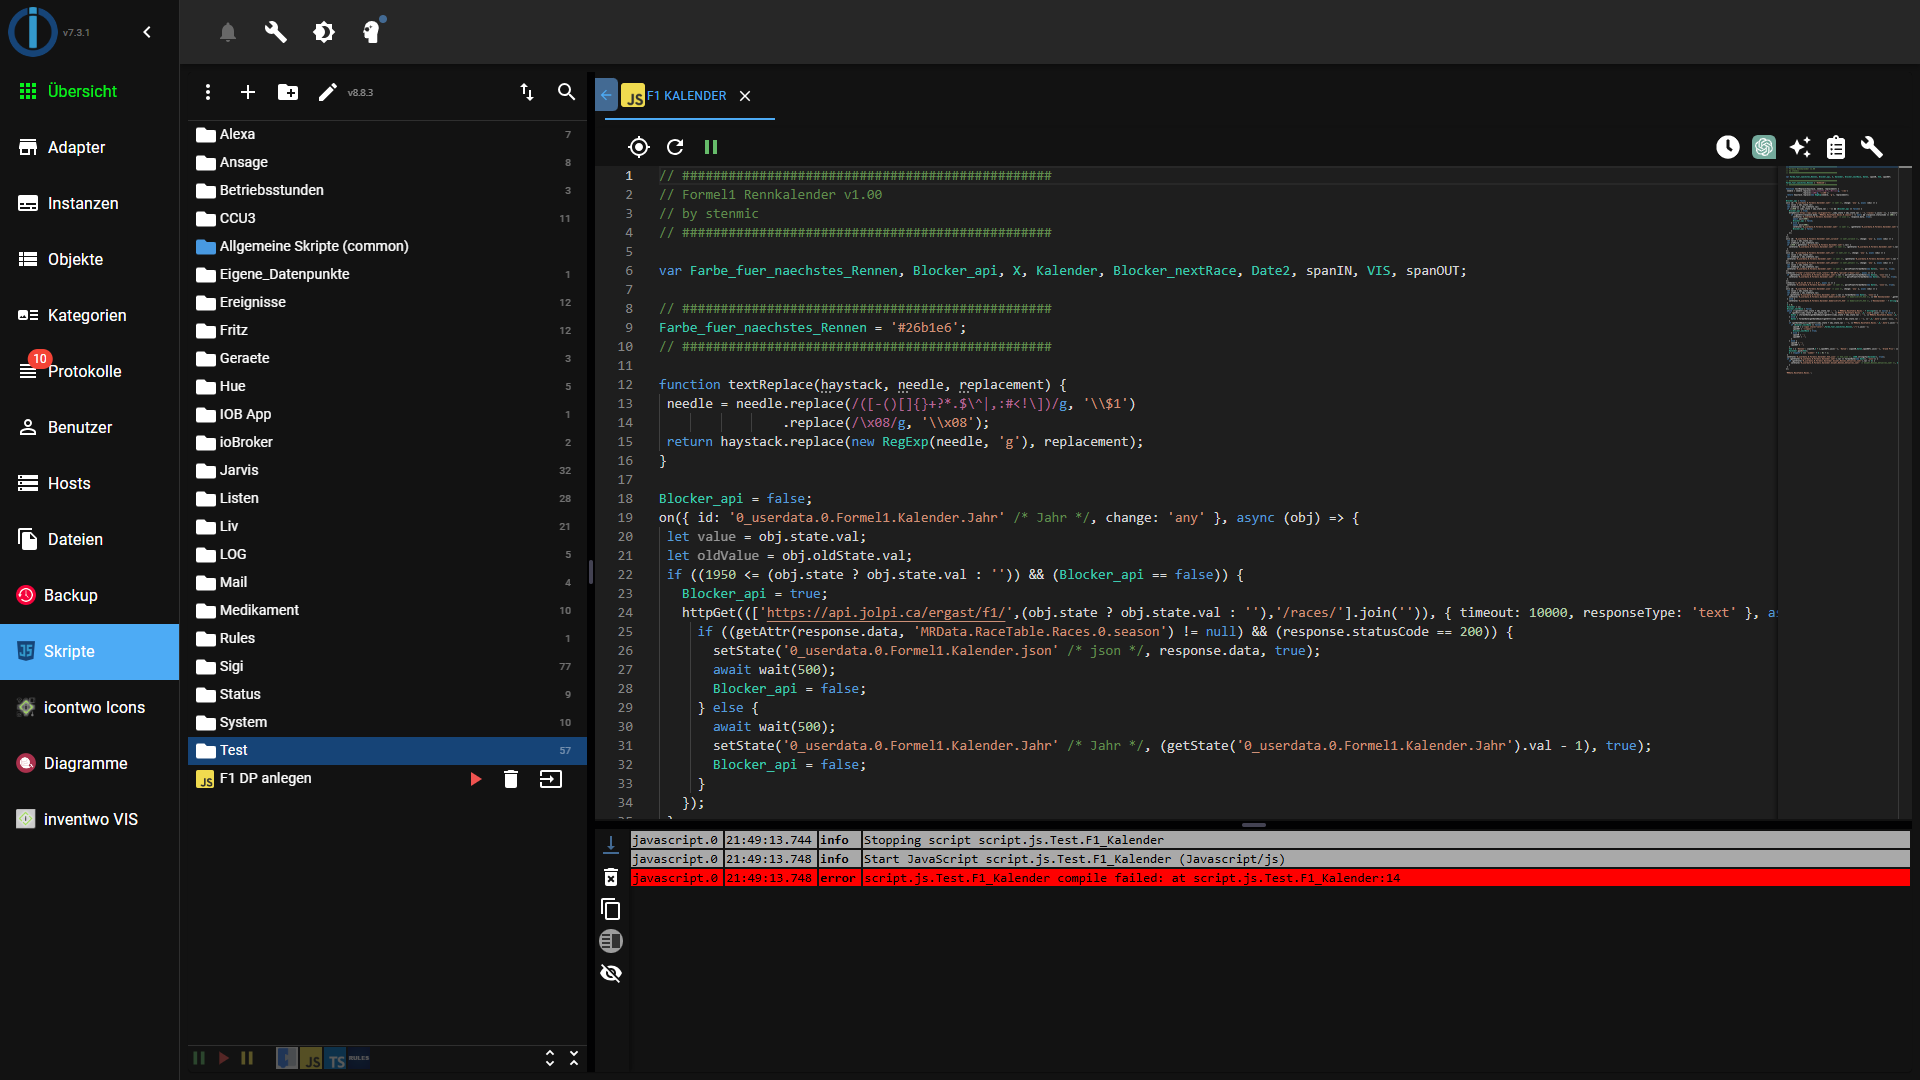Open the ChatGPT AI assistant icon

click(x=1764, y=147)
